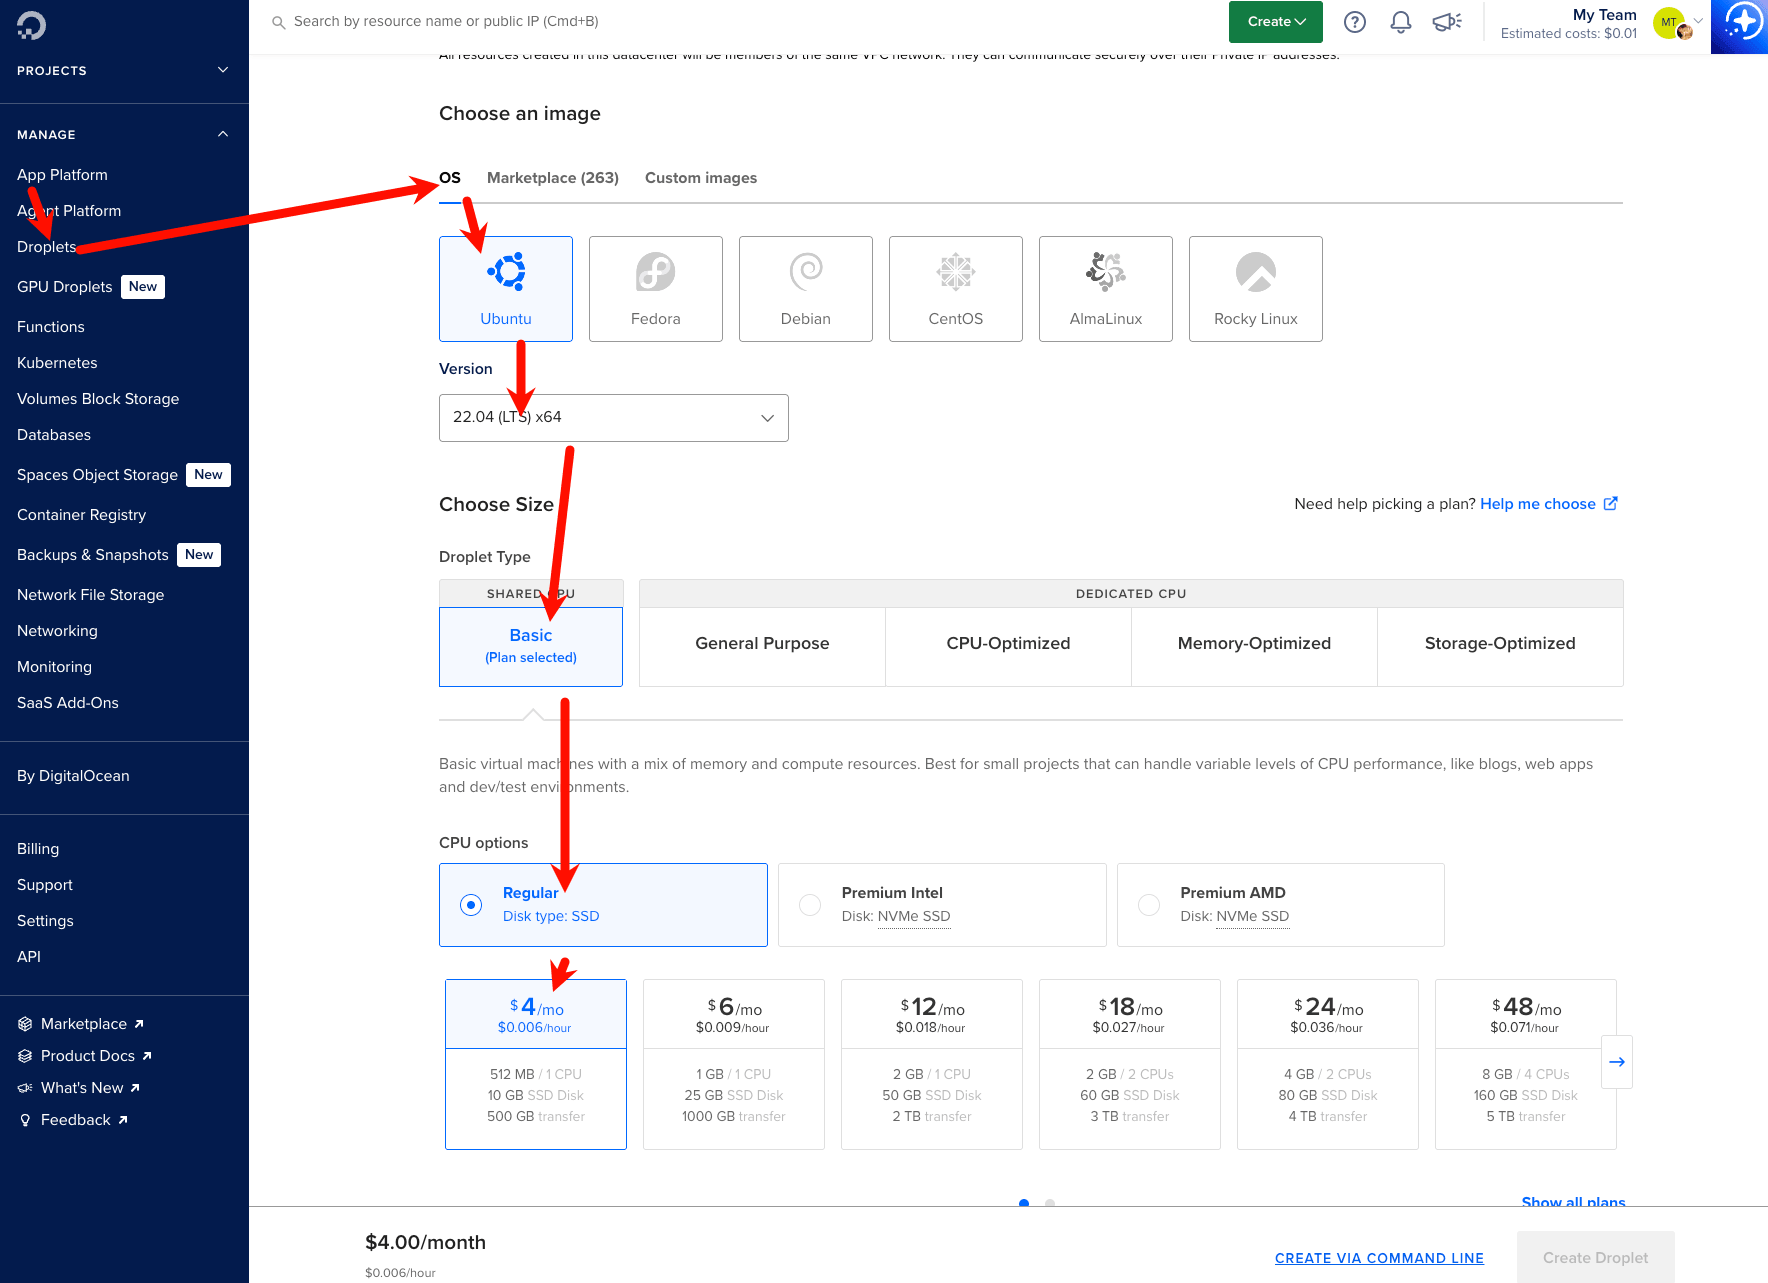
Task: Open Droplets in the sidebar
Action: coord(46,247)
